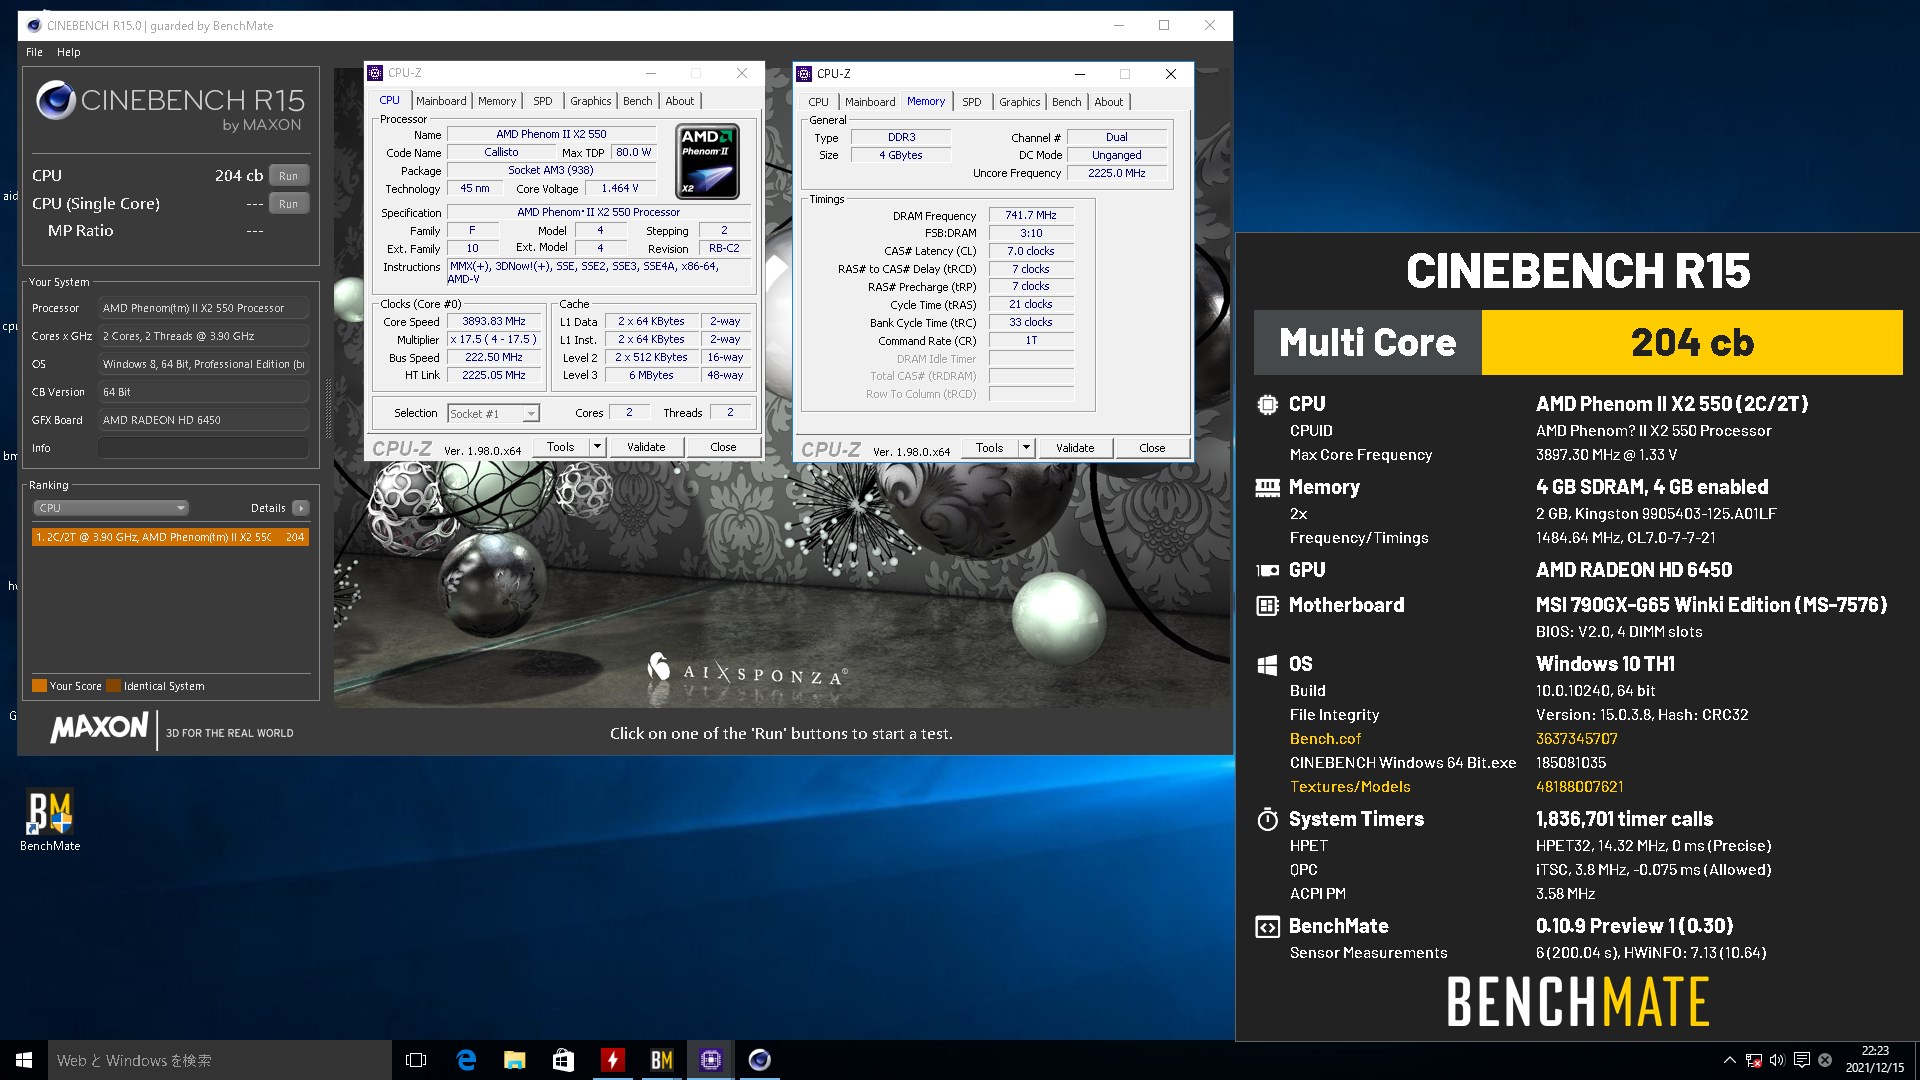This screenshot has height=1080, width=1920.
Task: Click Validate in left CPU-Z window
Action: pyautogui.click(x=646, y=447)
